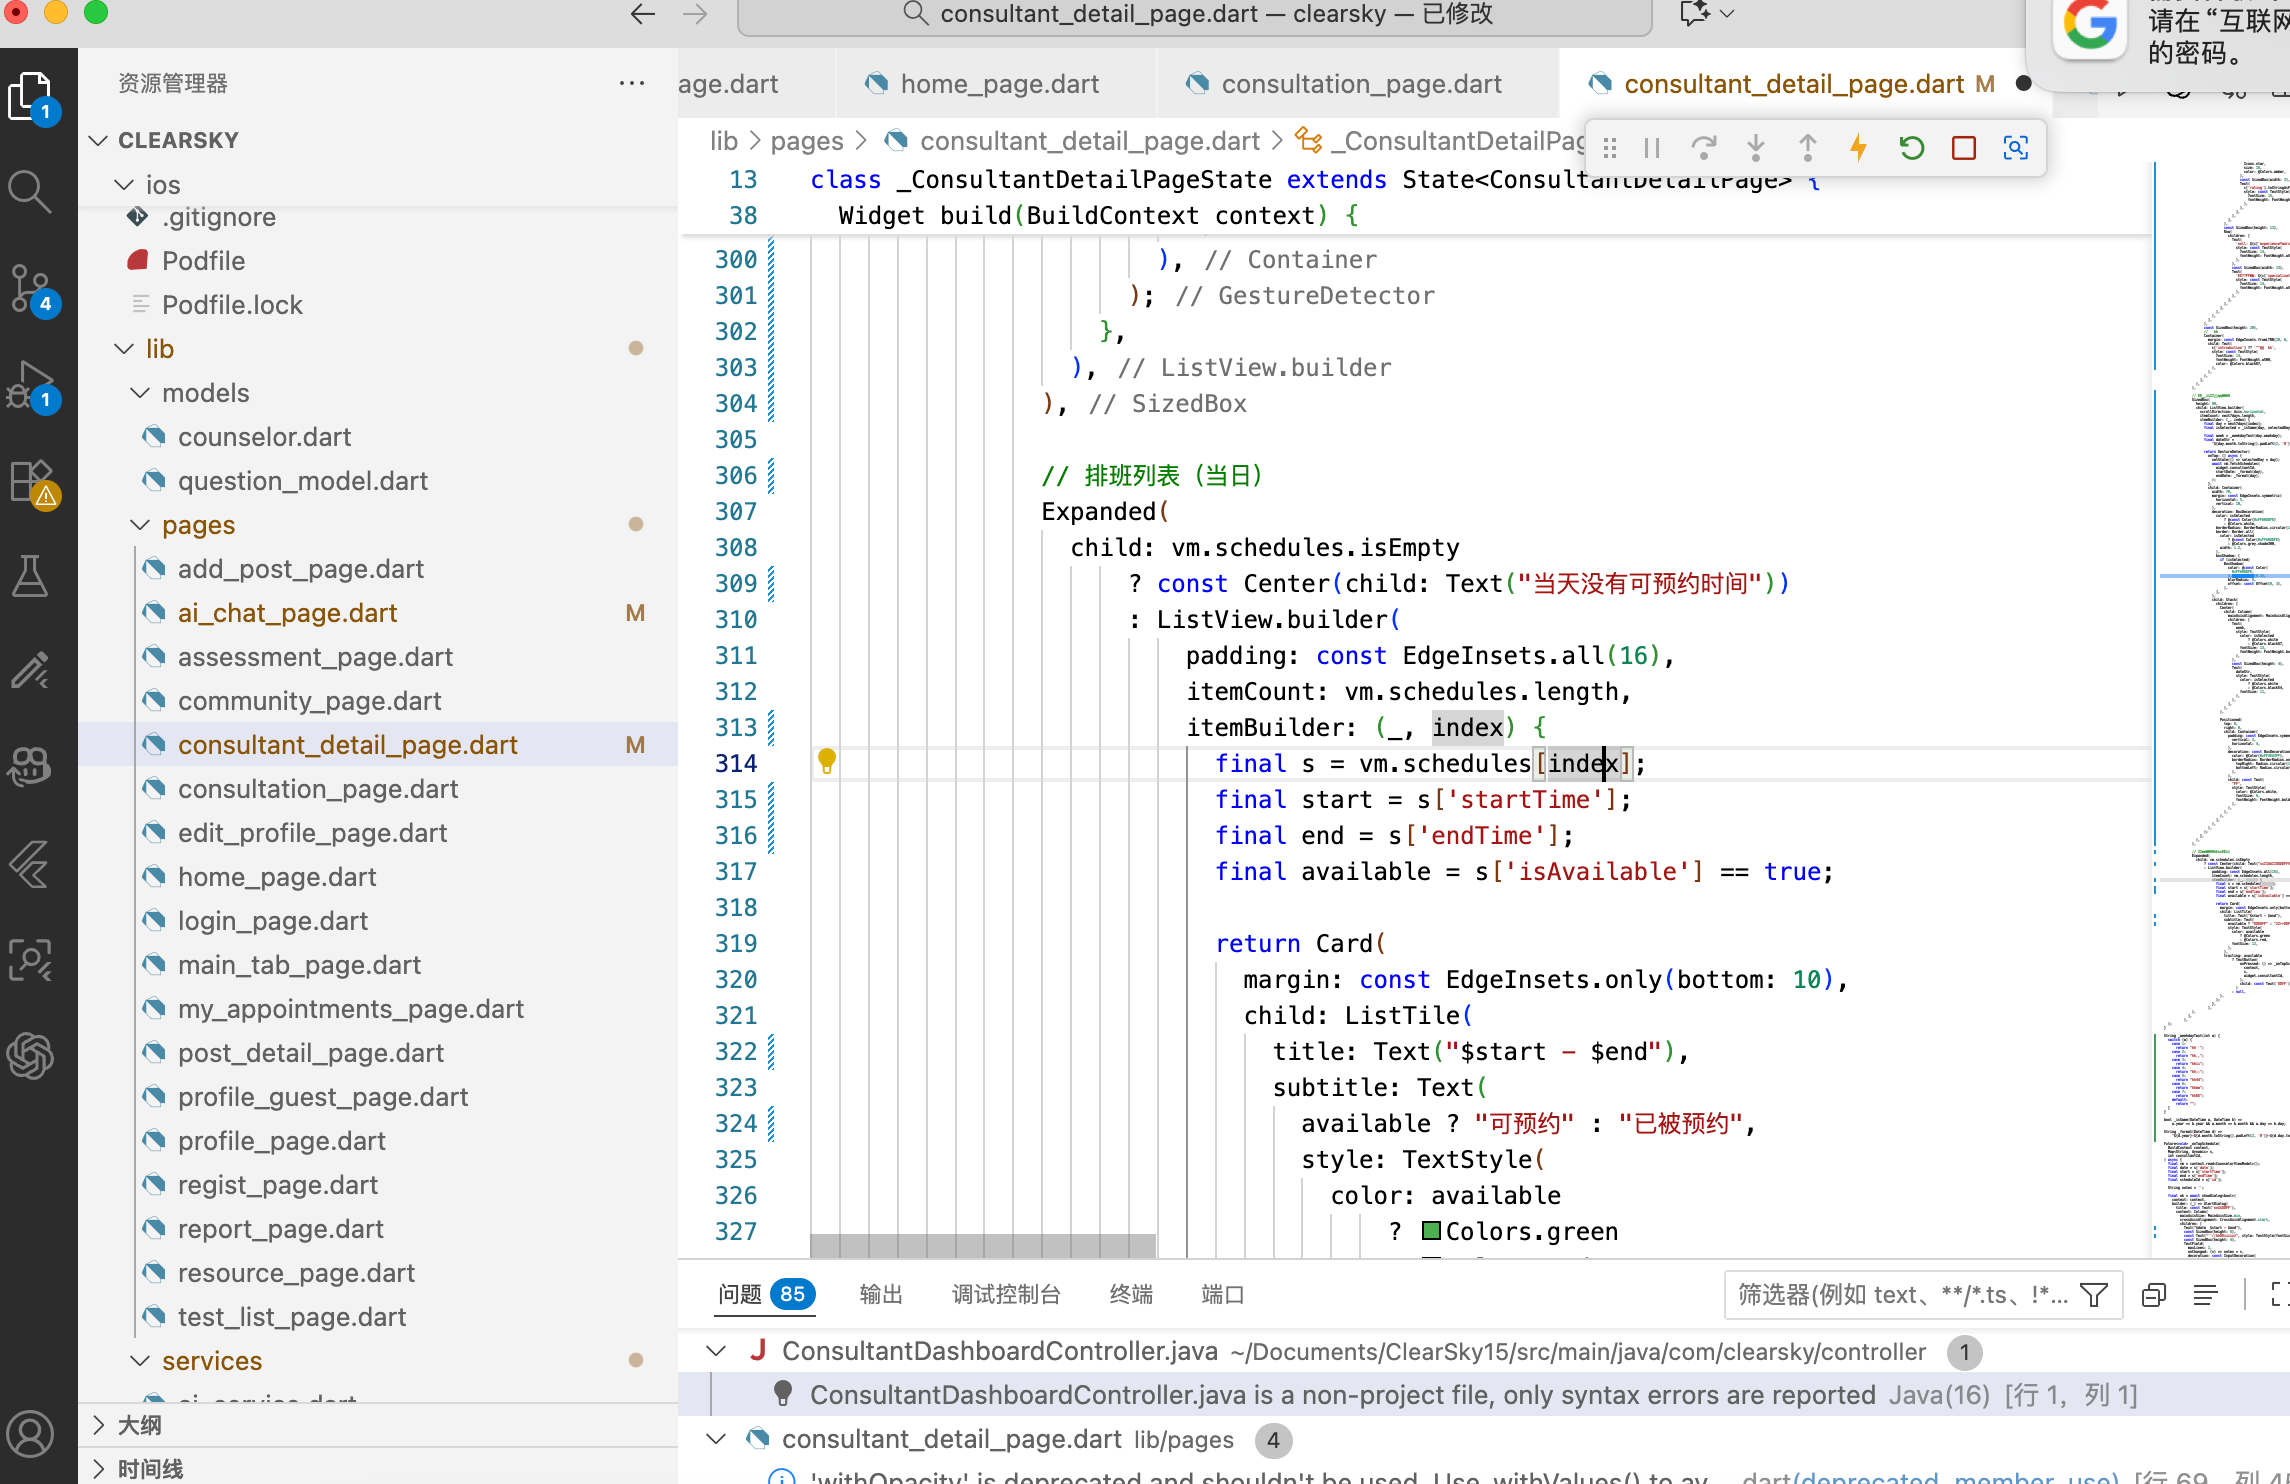Pause the debugger from debug toolbar

(1652, 148)
